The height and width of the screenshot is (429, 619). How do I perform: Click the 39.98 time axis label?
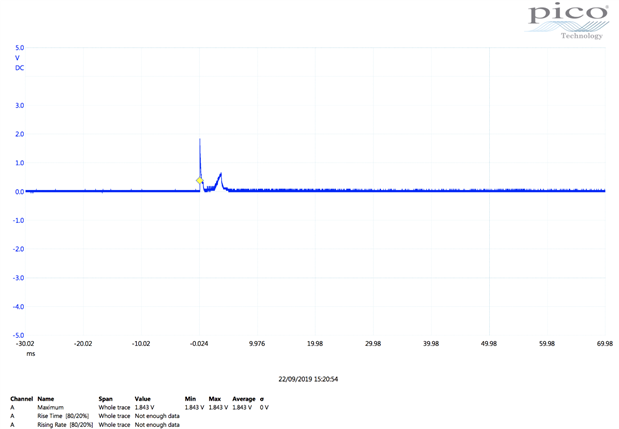pyautogui.click(x=431, y=344)
